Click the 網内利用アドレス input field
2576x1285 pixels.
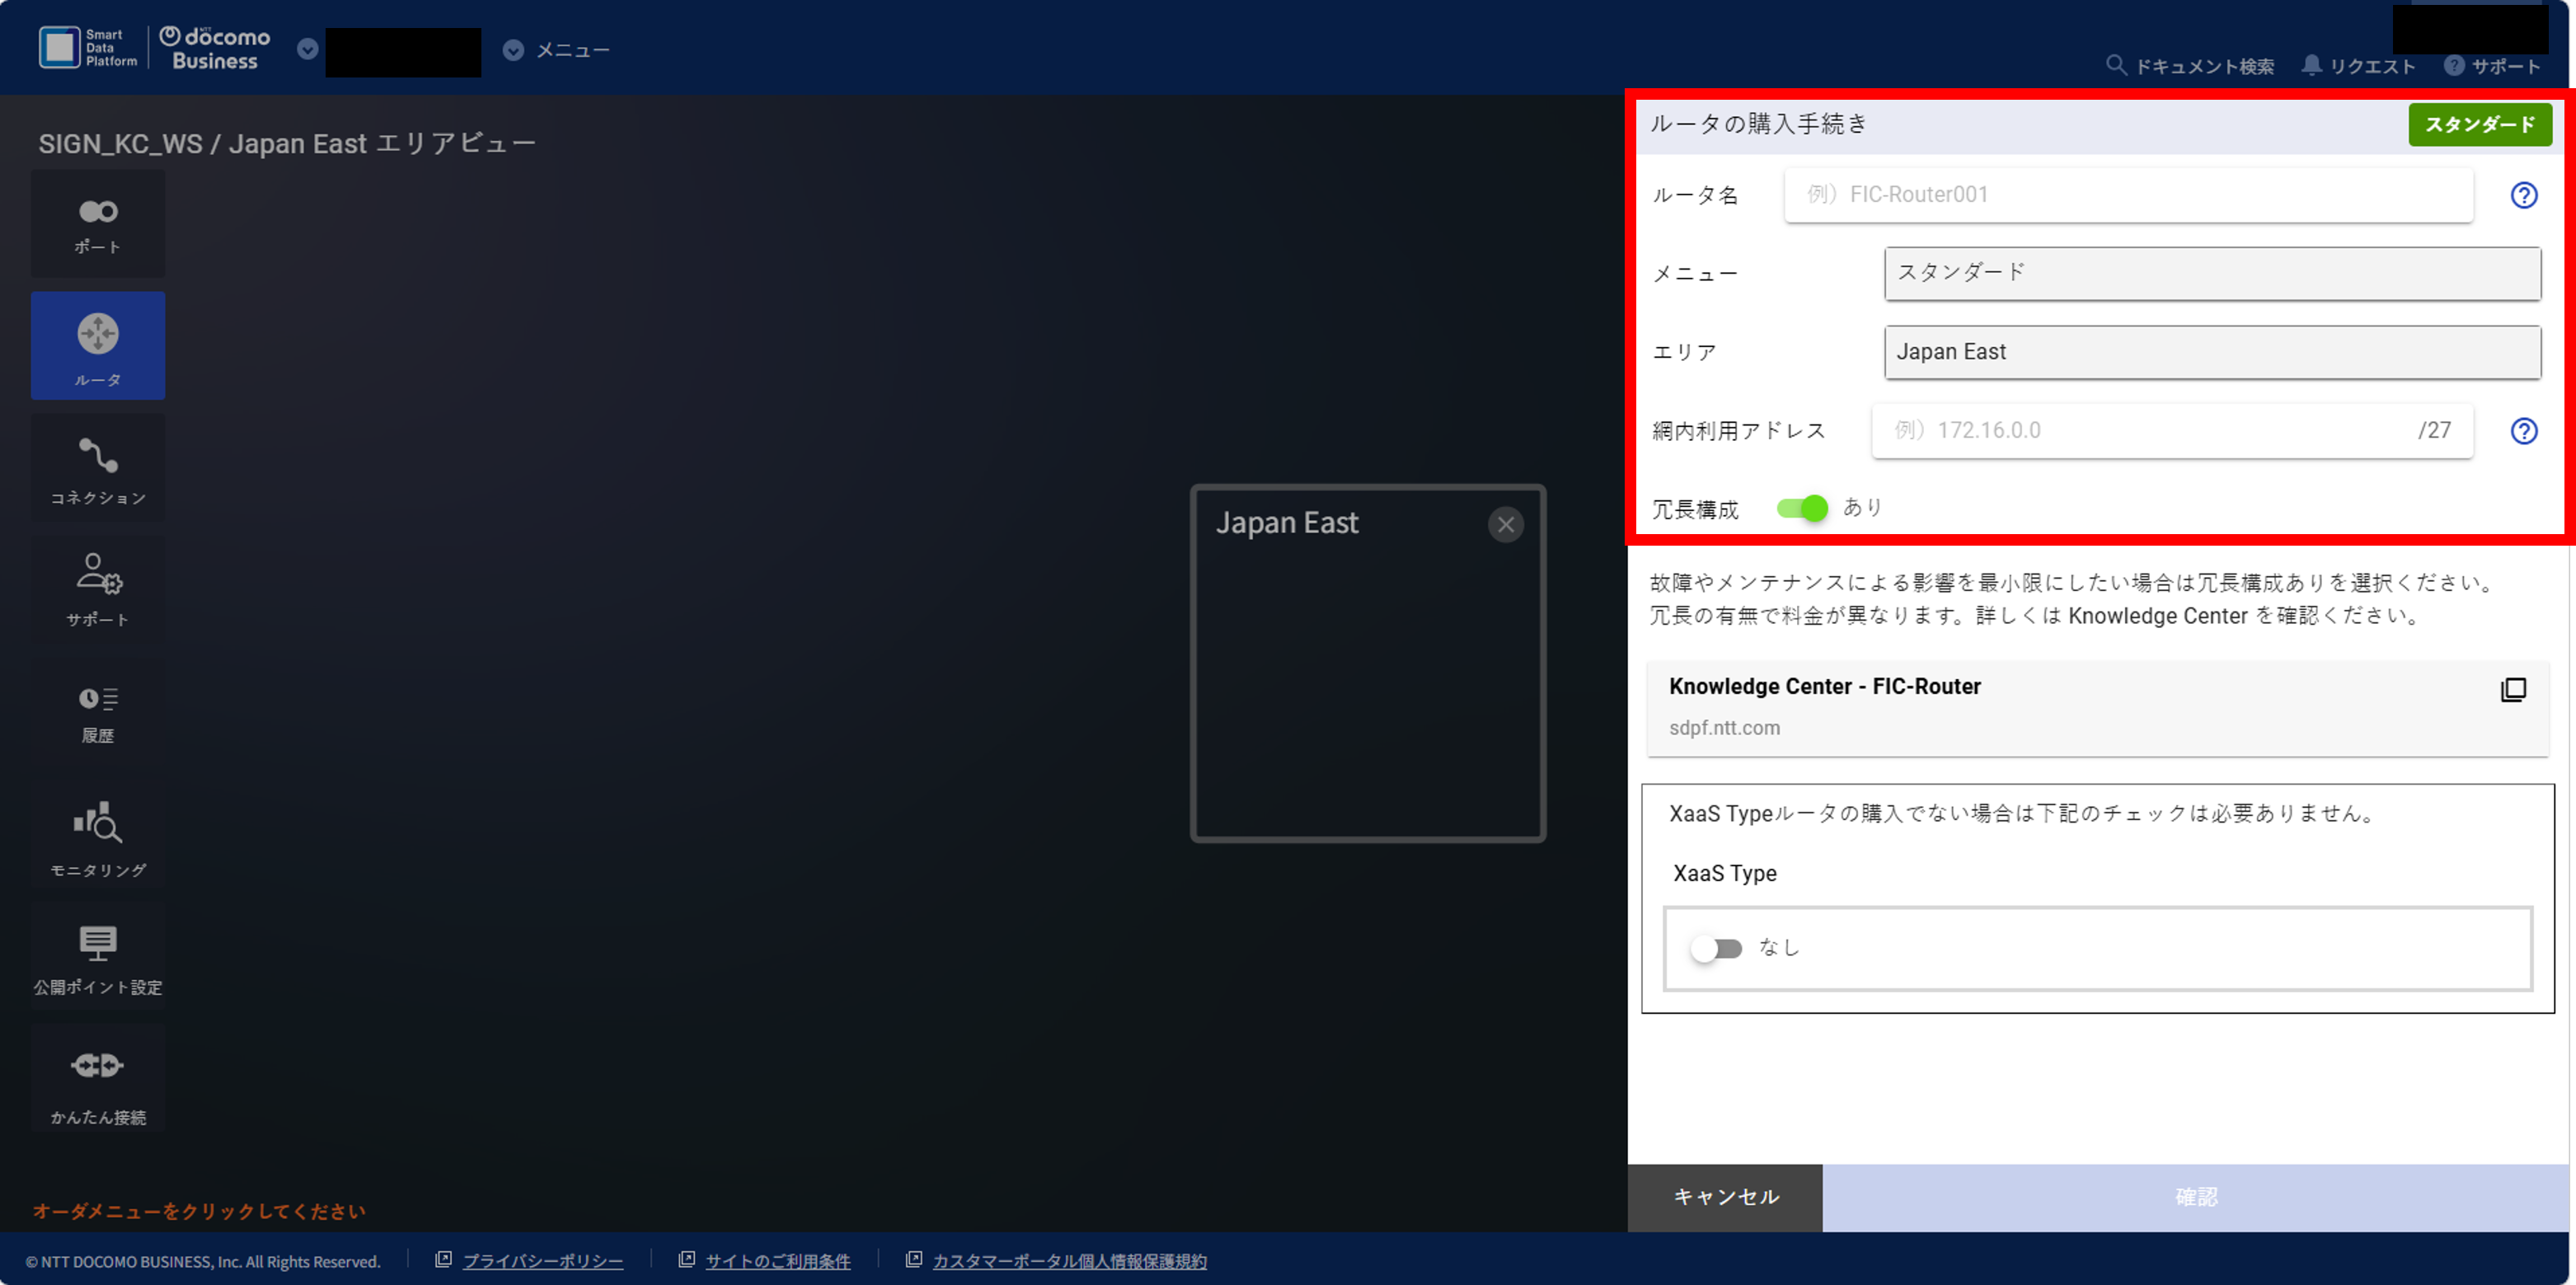point(2171,431)
